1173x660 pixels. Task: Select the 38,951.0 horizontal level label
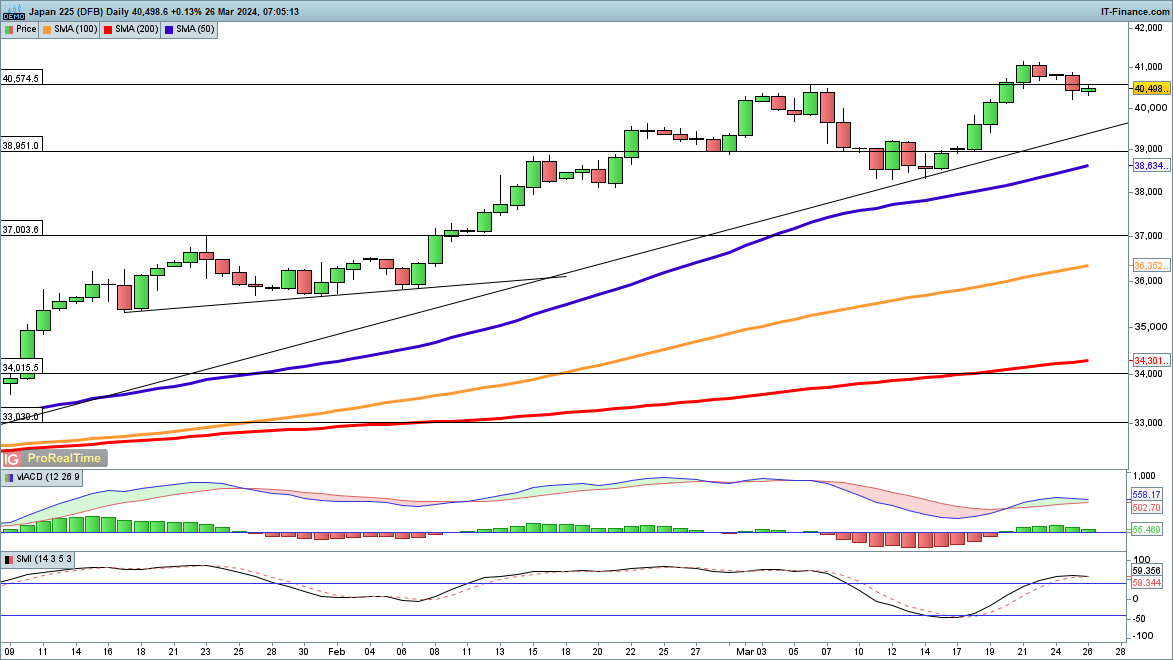21,146
